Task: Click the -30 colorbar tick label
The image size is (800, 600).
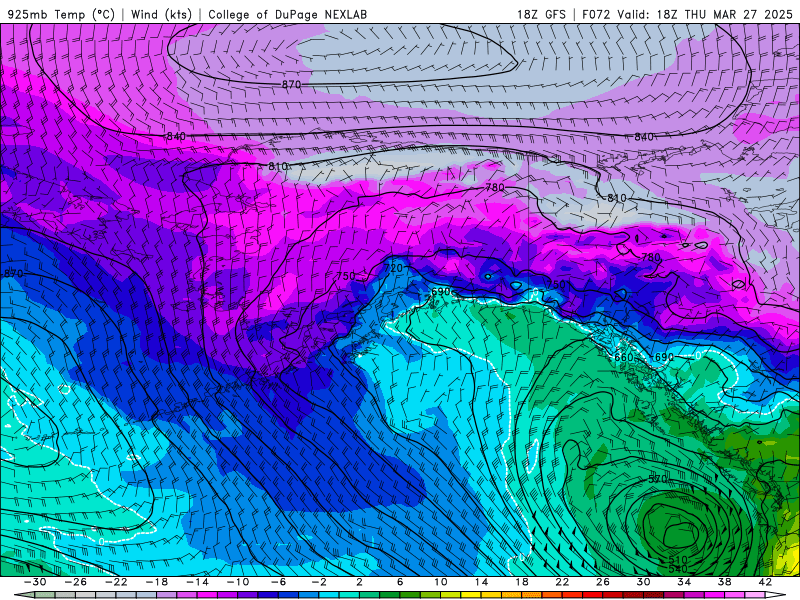Action: click(x=35, y=582)
